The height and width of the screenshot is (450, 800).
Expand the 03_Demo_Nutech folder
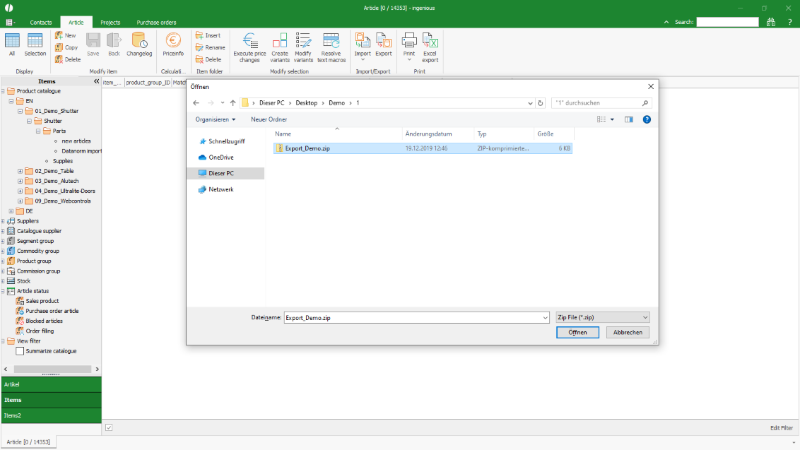[20, 181]
